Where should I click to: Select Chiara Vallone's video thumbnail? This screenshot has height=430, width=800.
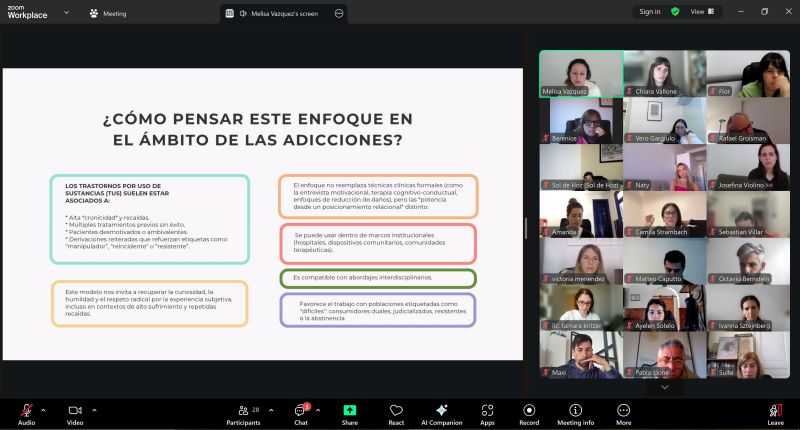(x=664, y=74)
